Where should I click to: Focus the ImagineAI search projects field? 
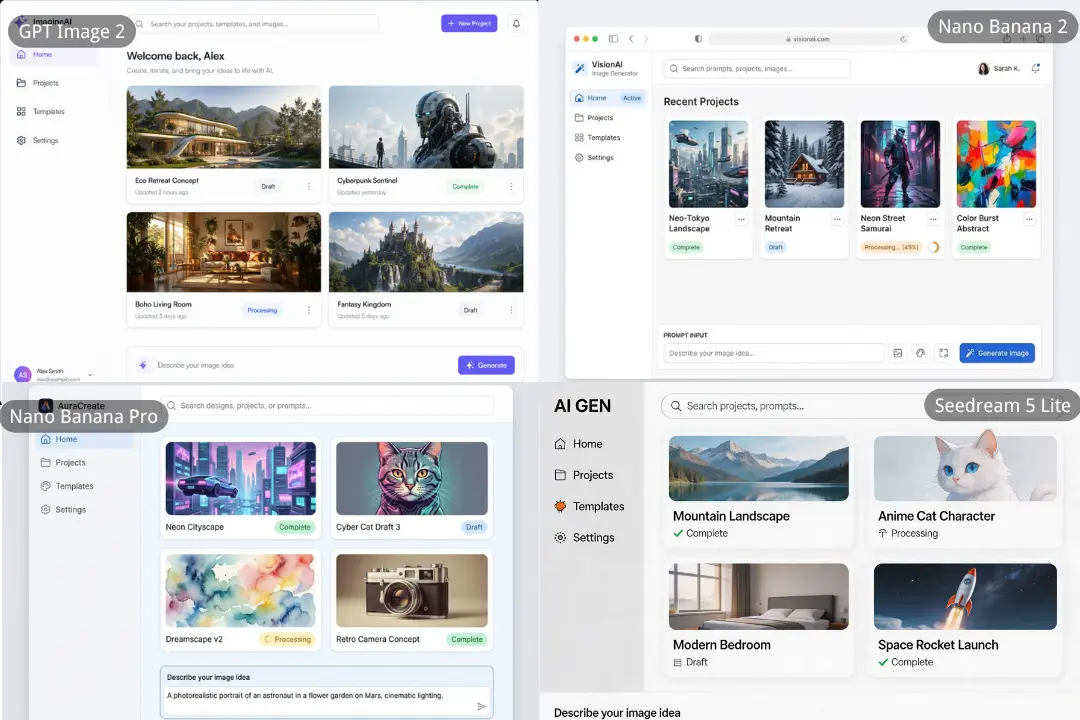[x=255, y=24]
